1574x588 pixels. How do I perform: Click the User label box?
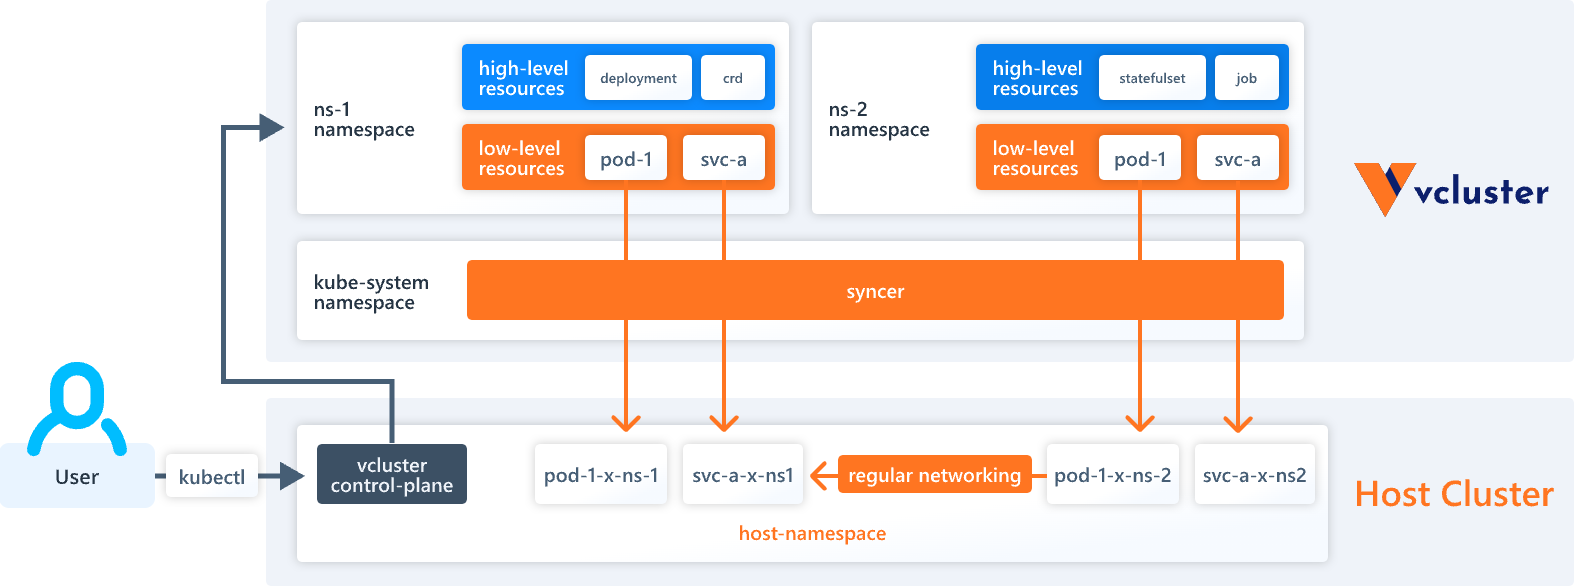pyautogui.click(x=77, y=476)
